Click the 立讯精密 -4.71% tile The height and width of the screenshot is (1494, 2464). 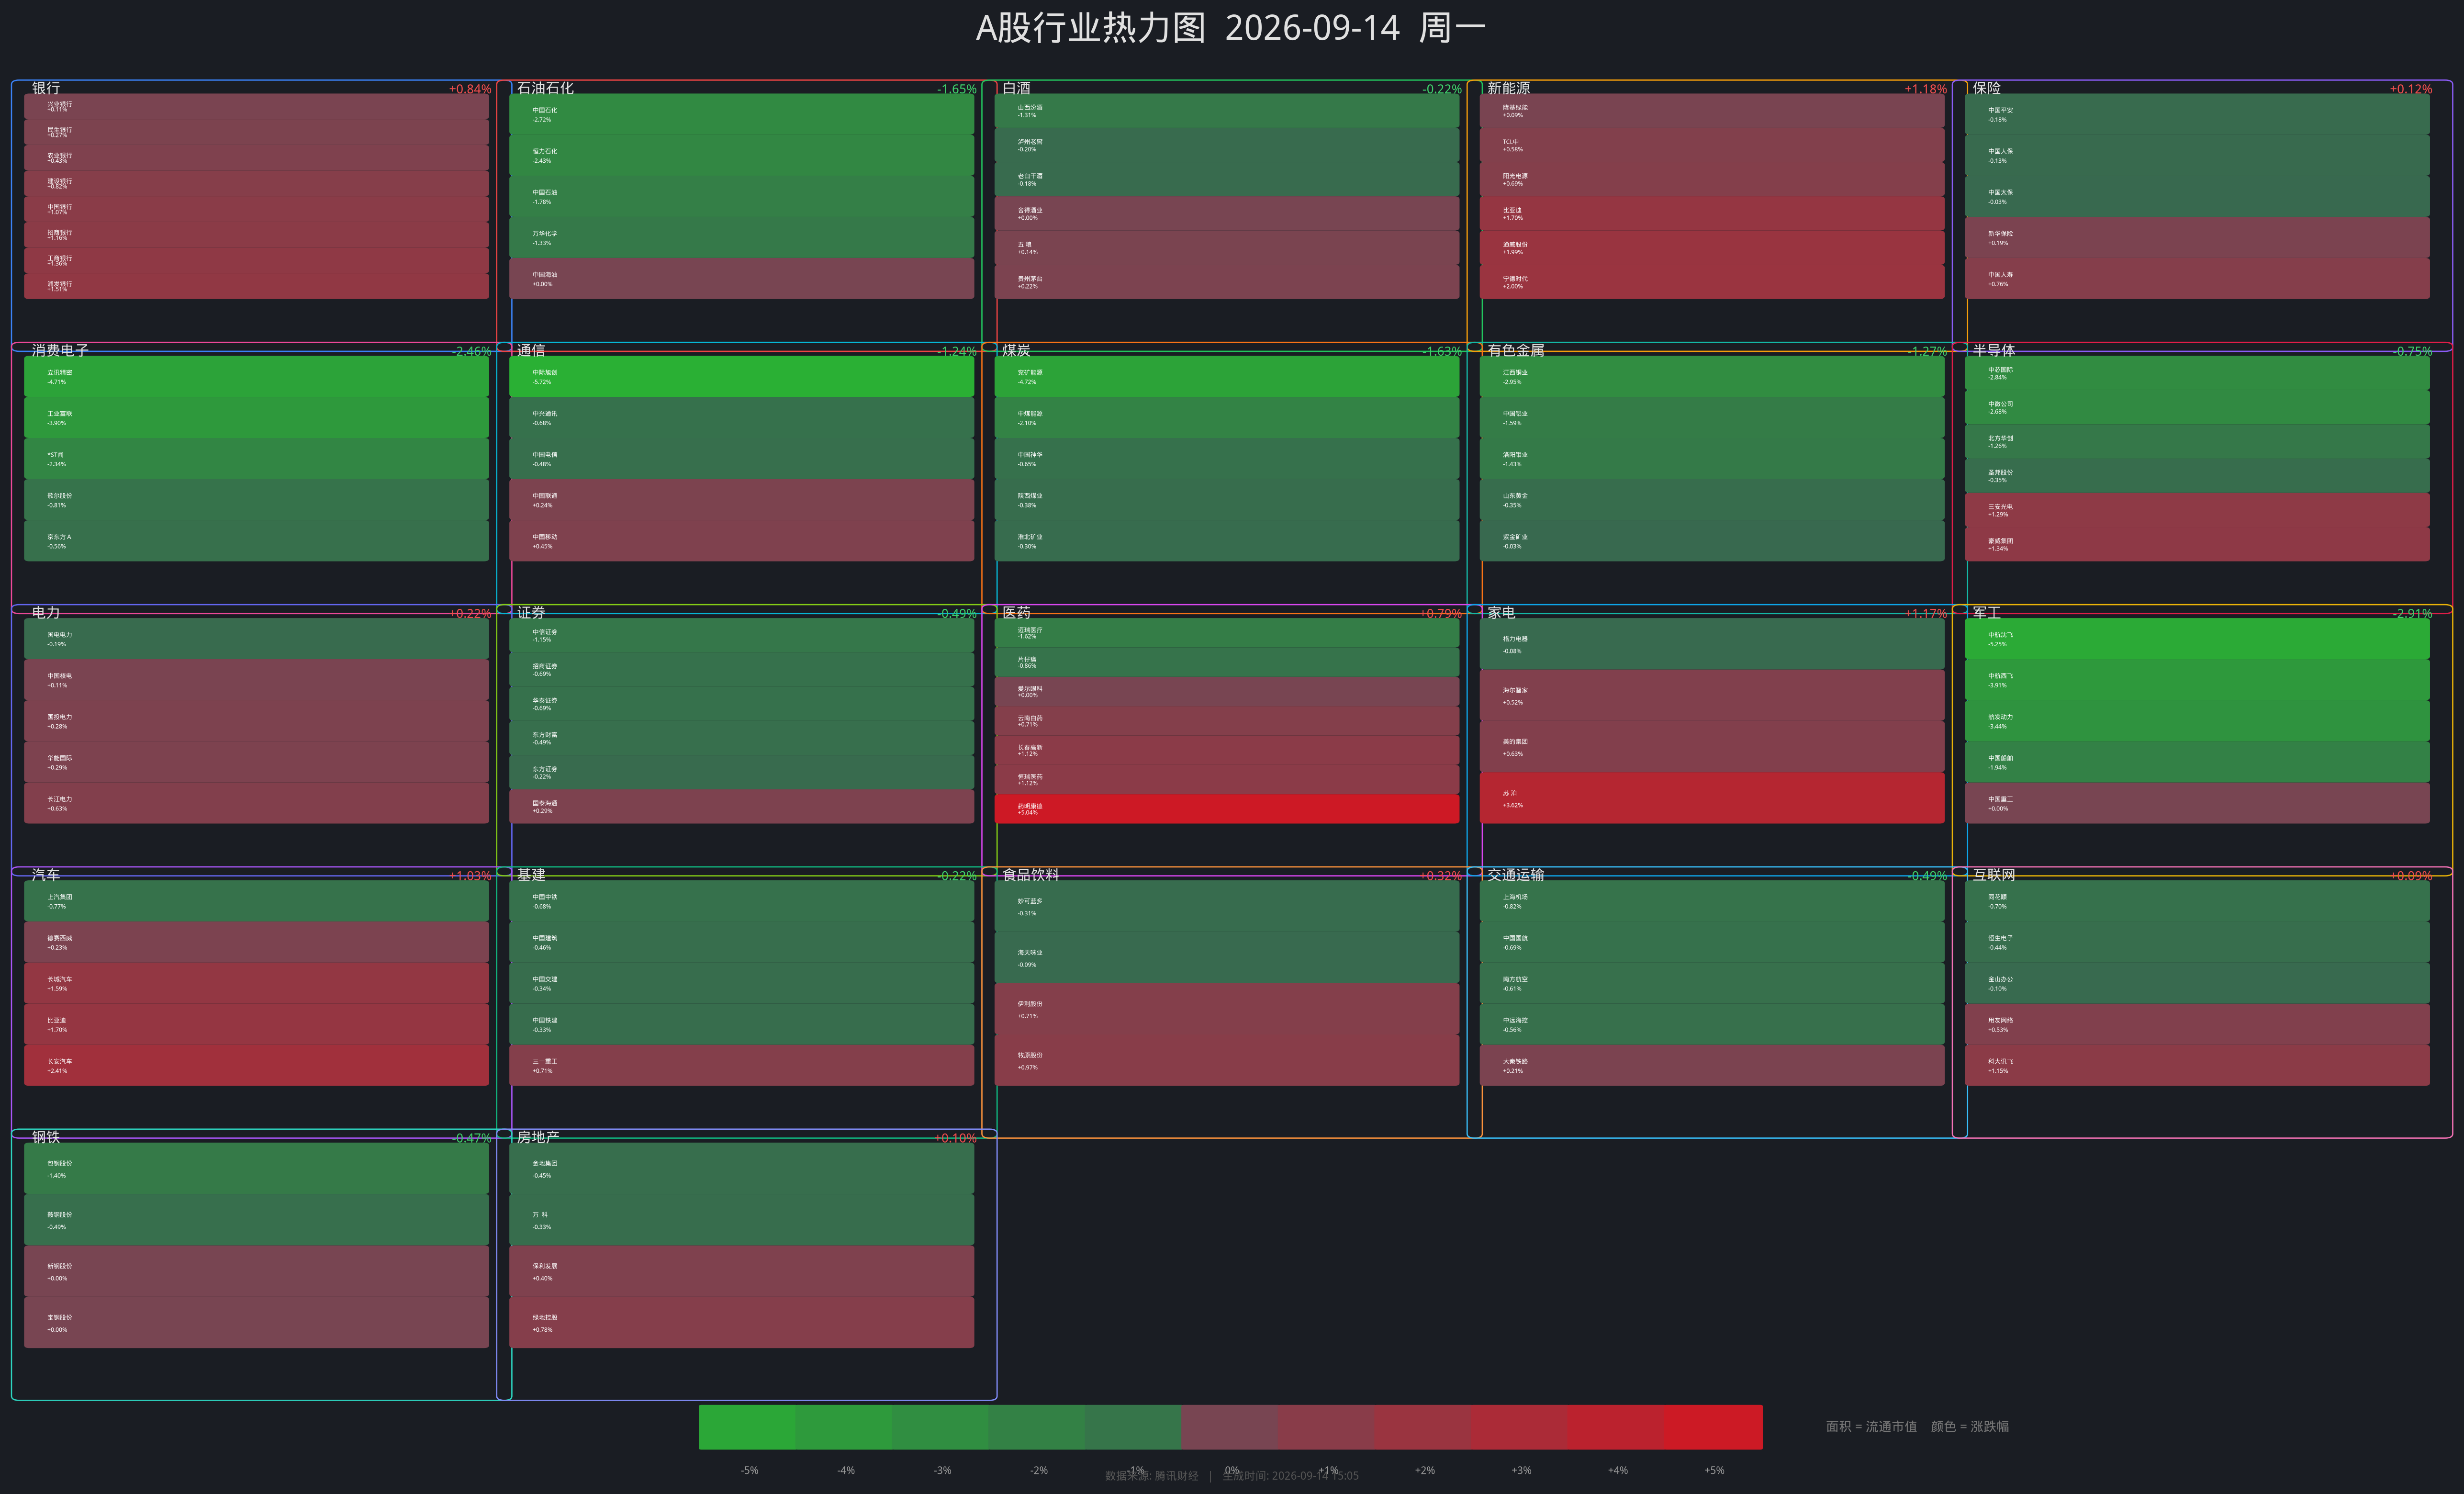[256, 376]
